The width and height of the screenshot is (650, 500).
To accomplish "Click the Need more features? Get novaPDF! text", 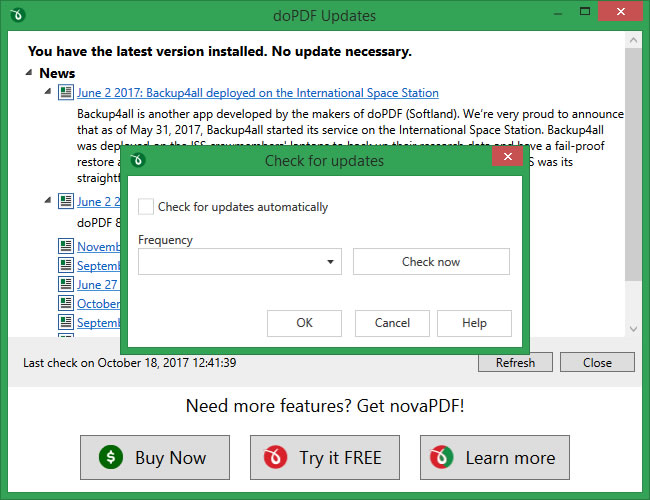I will tap(325, 405).
